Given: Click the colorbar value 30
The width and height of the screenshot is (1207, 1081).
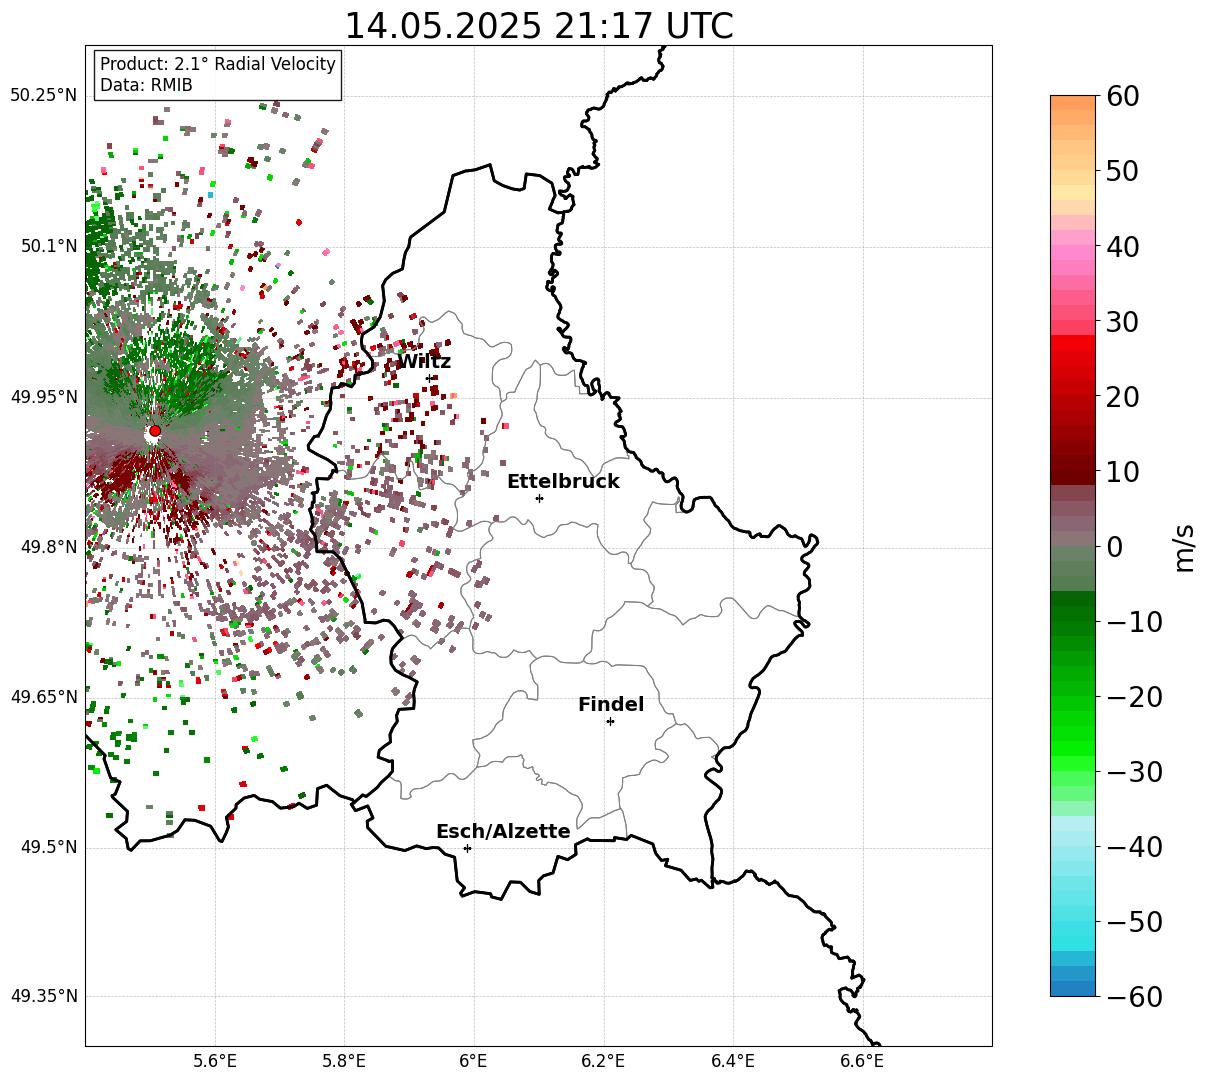Looking at the screenshot, I should point(1124,322).
